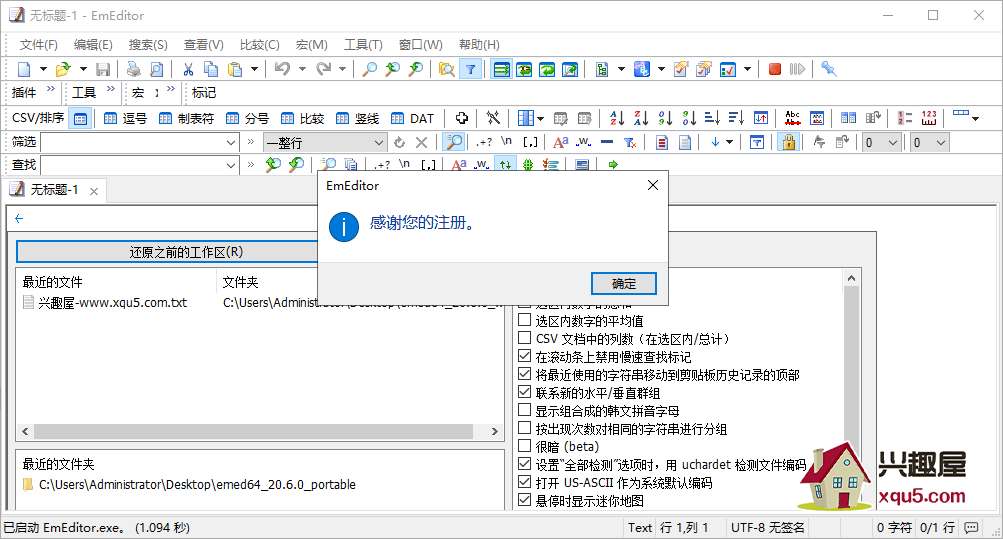Open the 一整行 column dropdown
The width and height of the screenshot is (1003, 539).
point(379,143)
